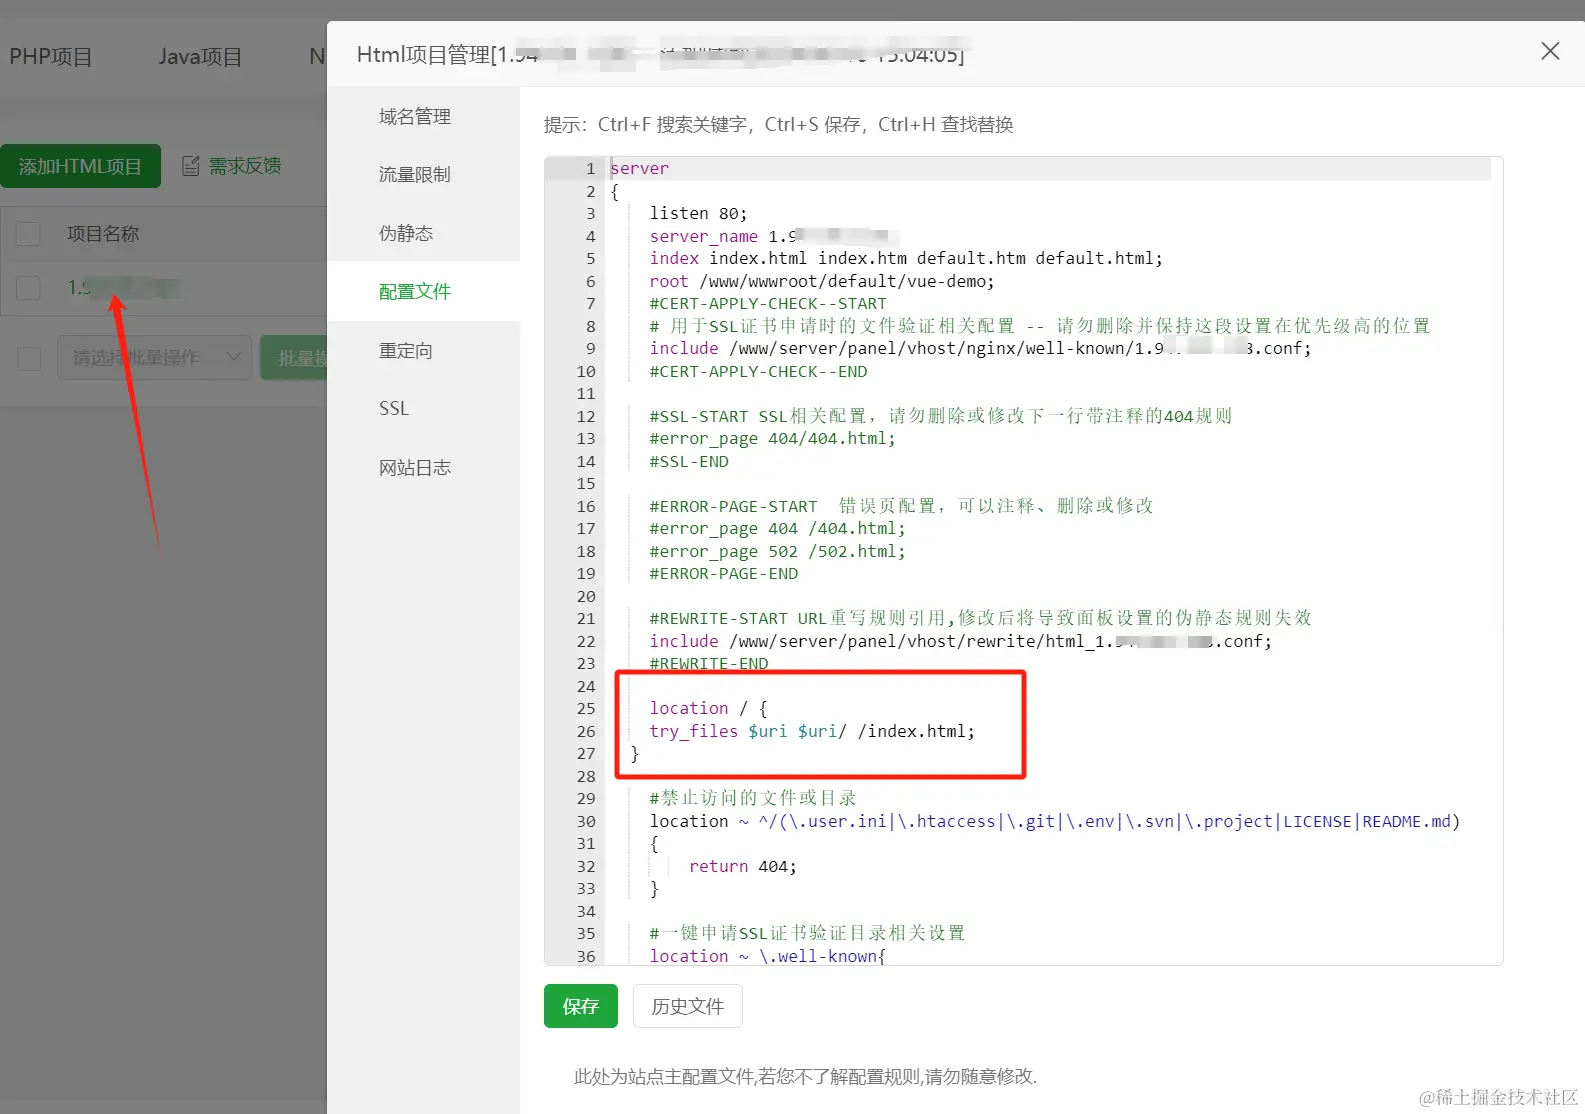Switch to the SSL tab
Image resolution: width=1585 pixels, height=1114 pixels.
click(394, 408)
